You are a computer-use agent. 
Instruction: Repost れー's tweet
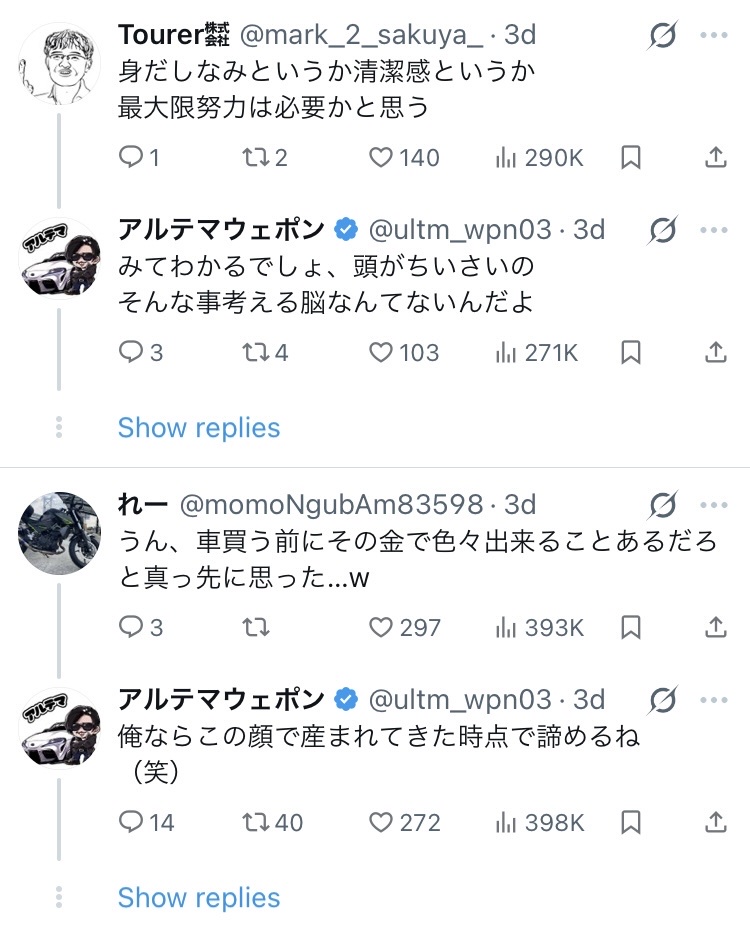point(258,627)
